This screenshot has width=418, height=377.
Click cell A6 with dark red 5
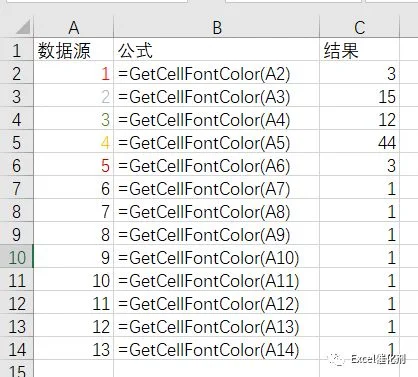pyautogui.click(x=74, y=164)
